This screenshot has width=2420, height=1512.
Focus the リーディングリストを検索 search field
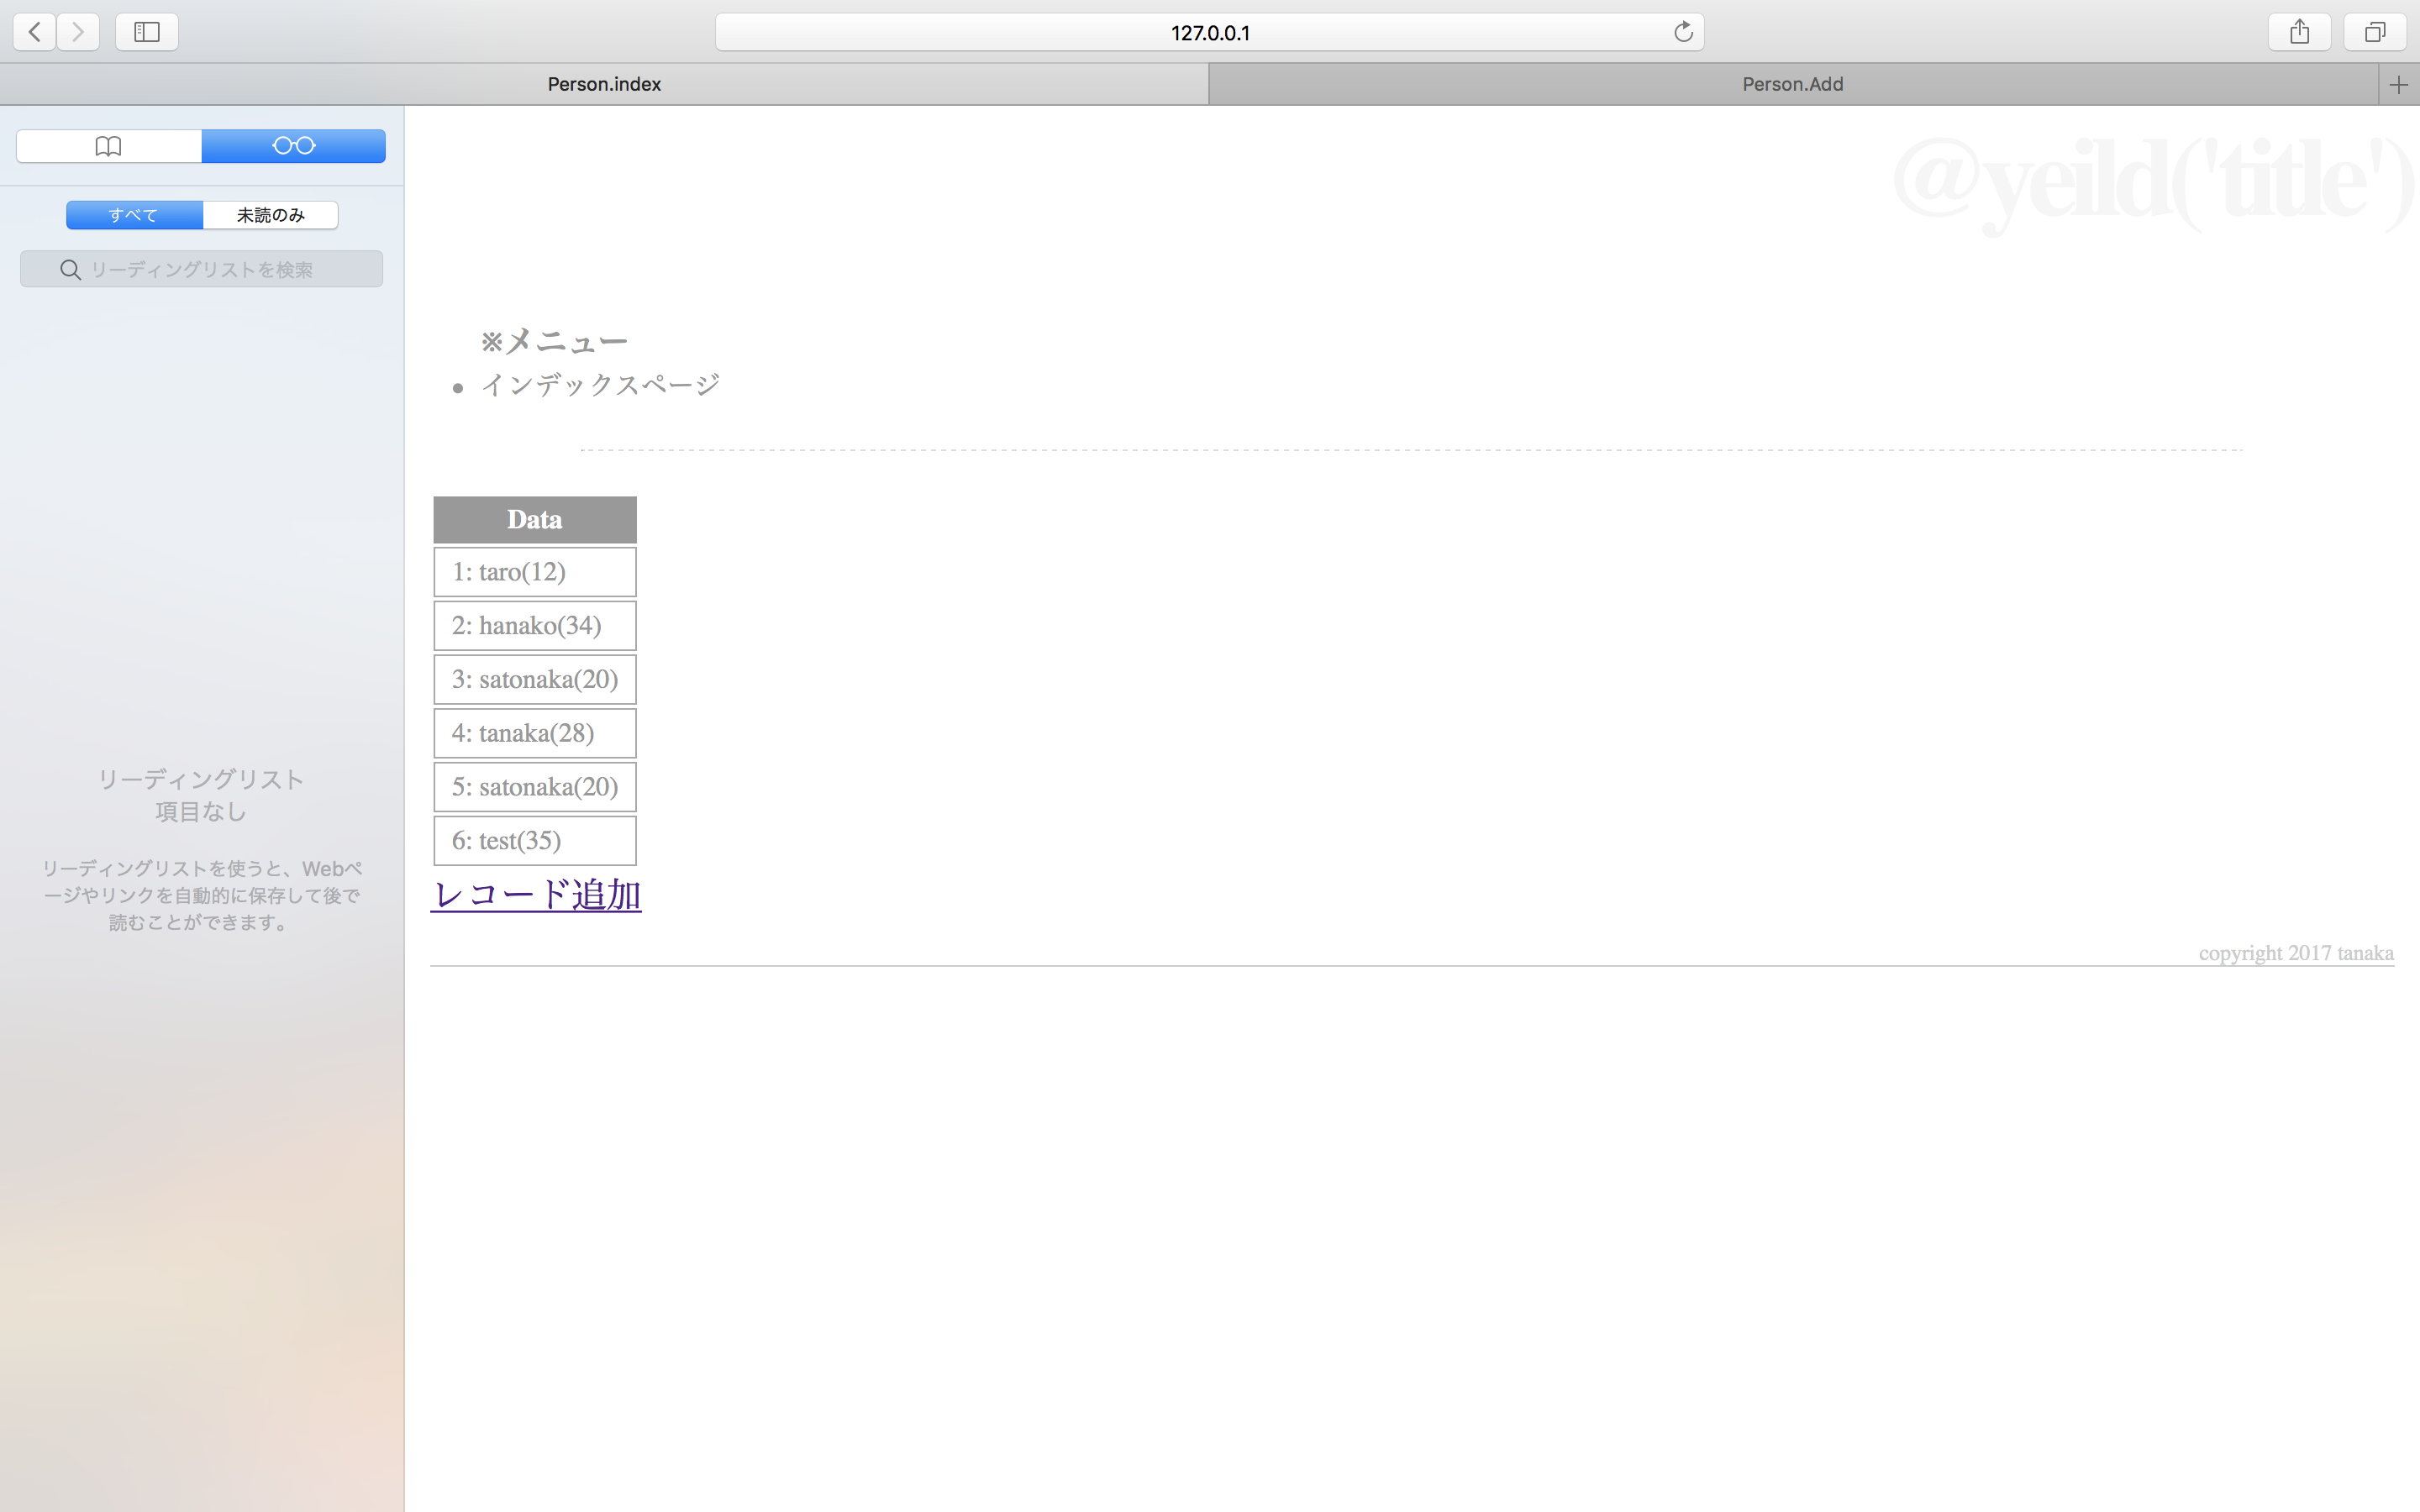pos(201,269)
